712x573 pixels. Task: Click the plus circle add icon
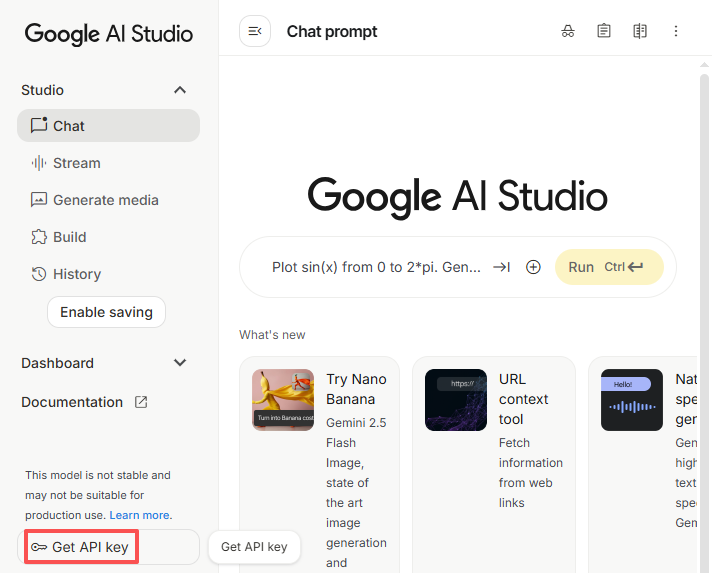click(533, 267)
